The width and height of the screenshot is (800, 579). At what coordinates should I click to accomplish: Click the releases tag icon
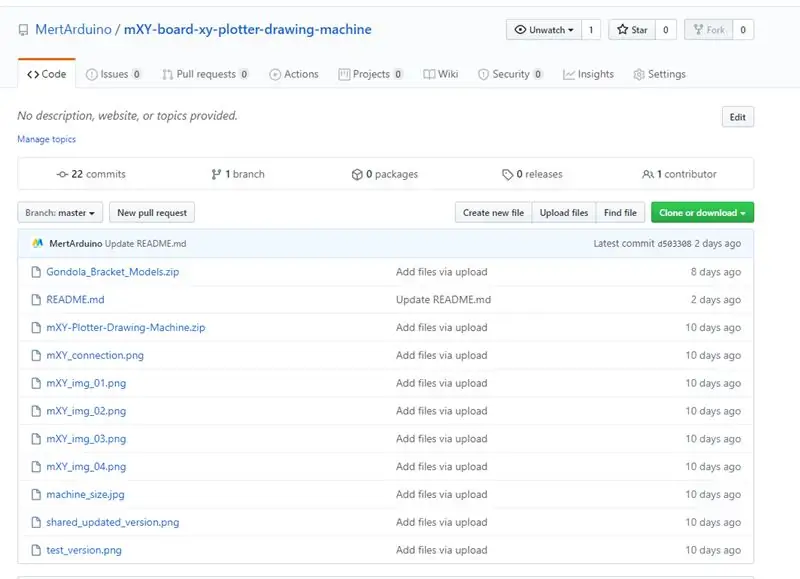click(507, 174)
